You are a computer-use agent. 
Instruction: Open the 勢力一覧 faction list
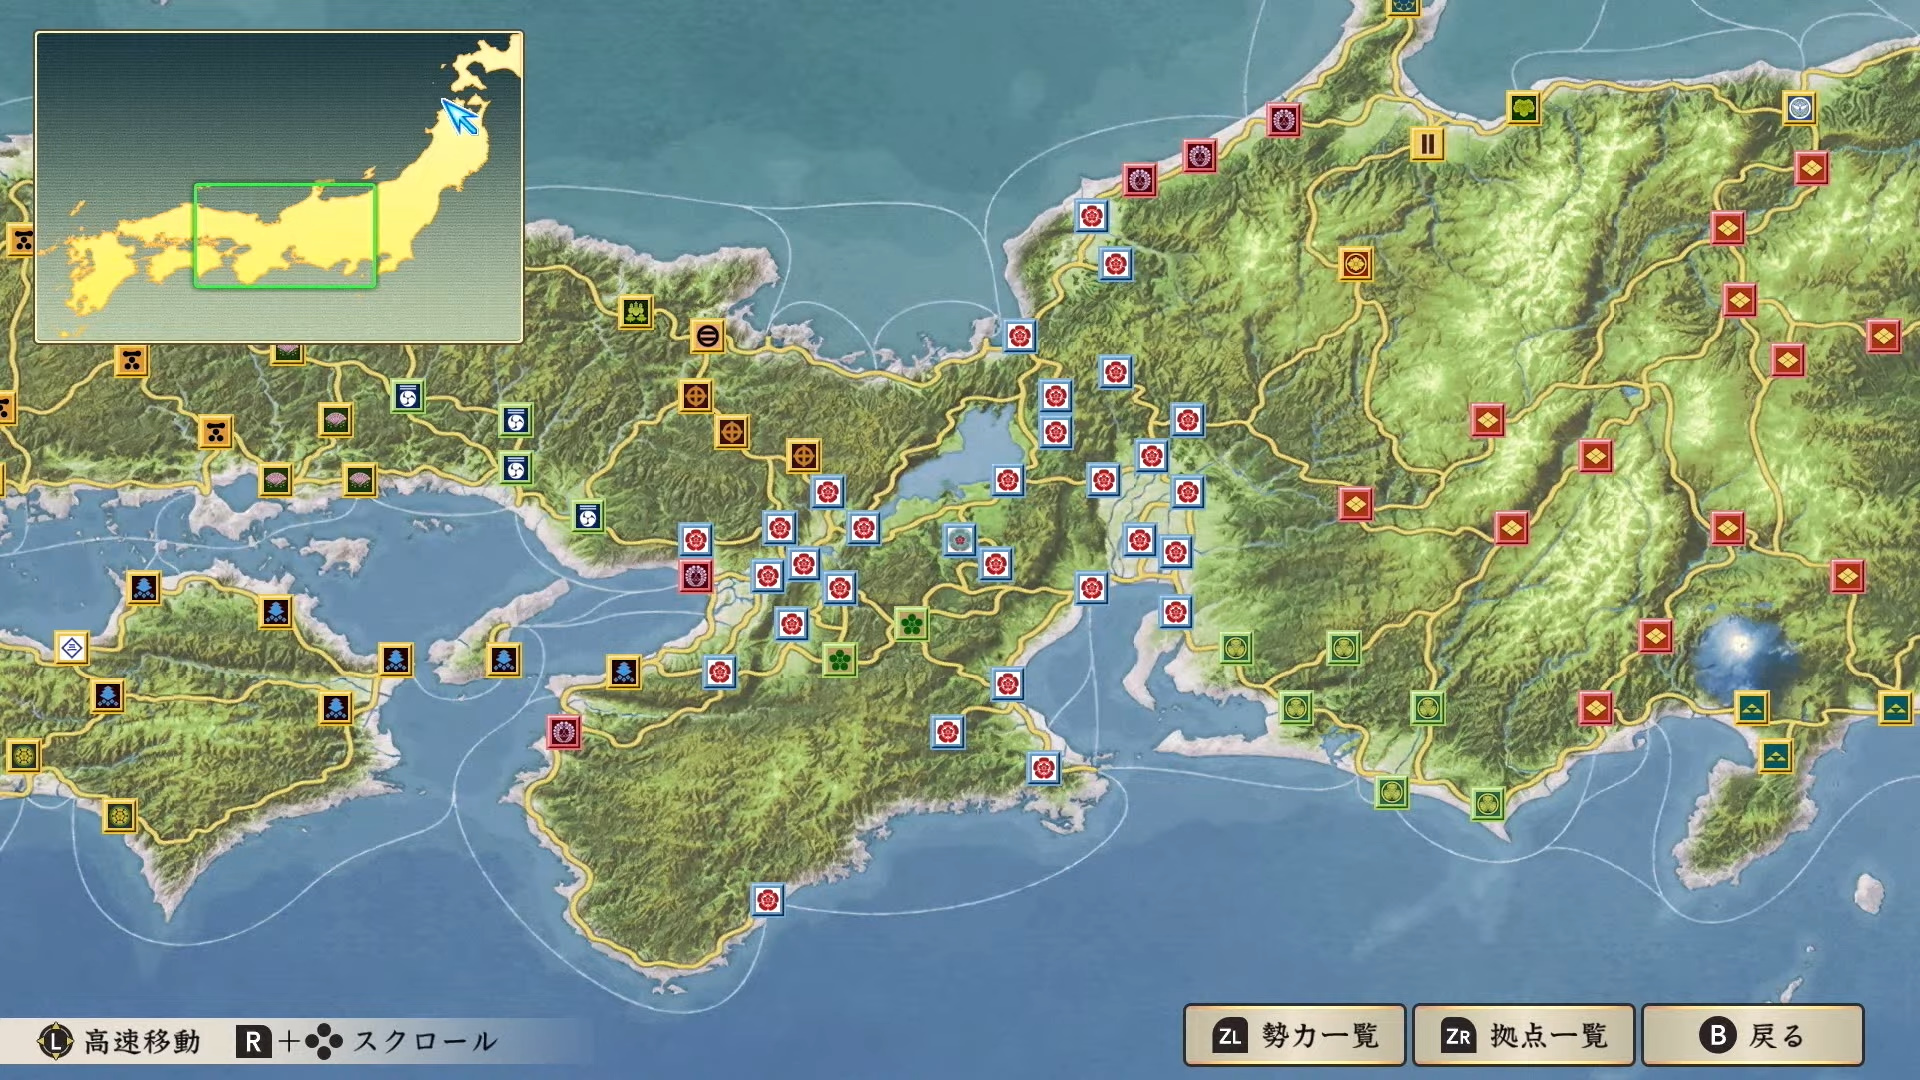tap(1294, 1036)
